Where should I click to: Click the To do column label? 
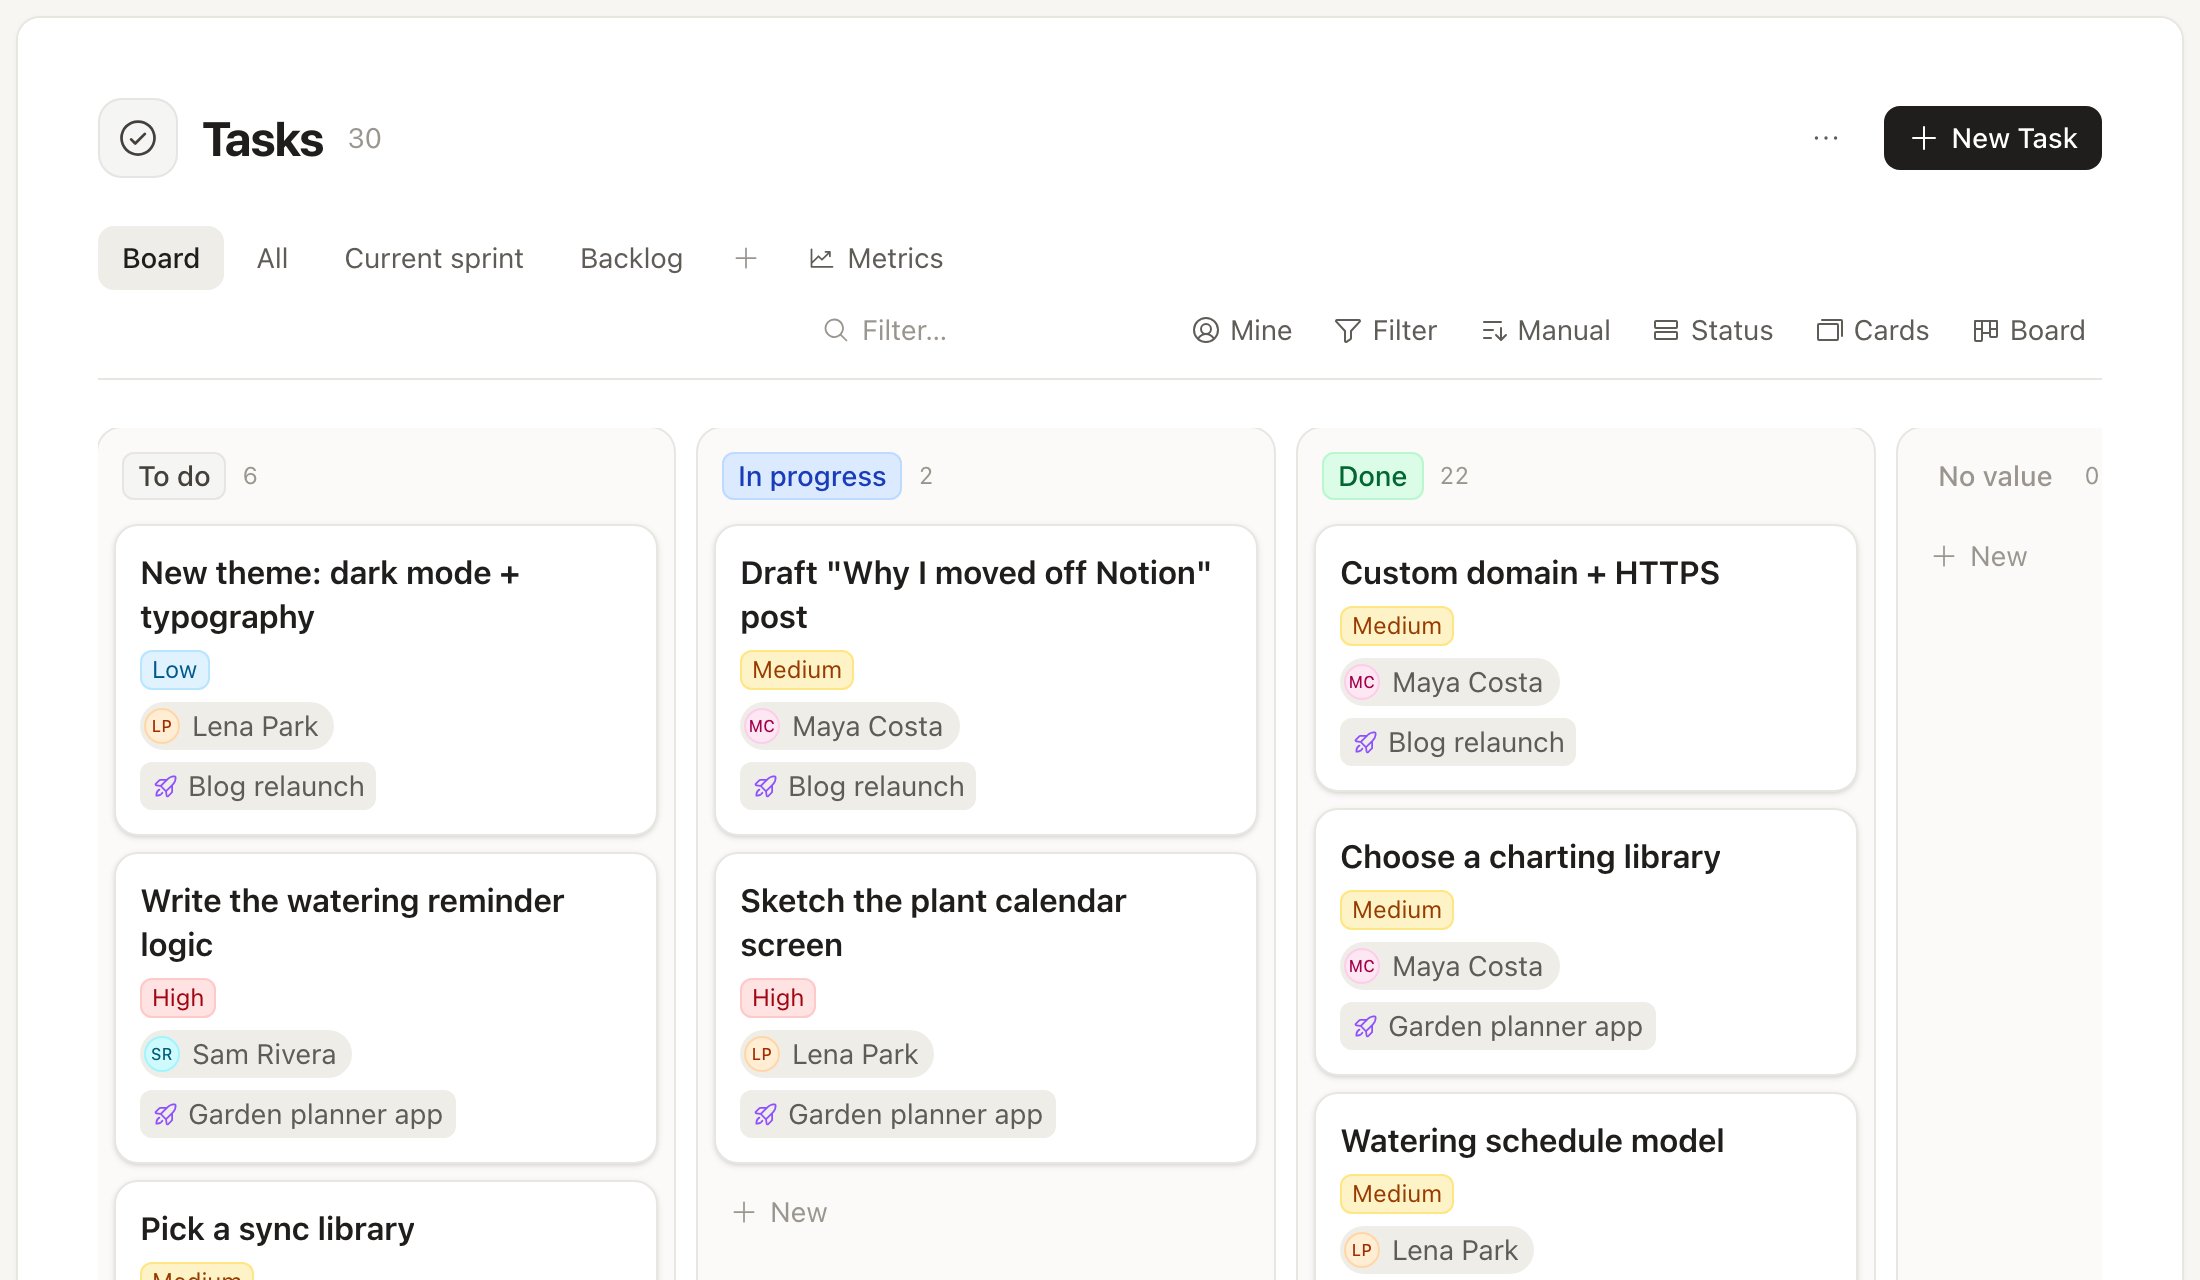tap(174, 476)
